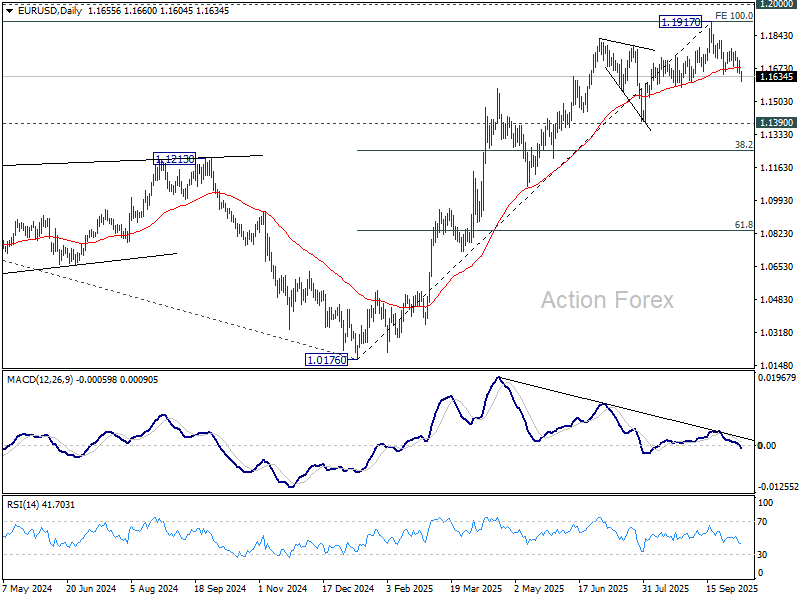Click the 1.20000 price tag at top
The image size is (800, 600).
(777, 4)
